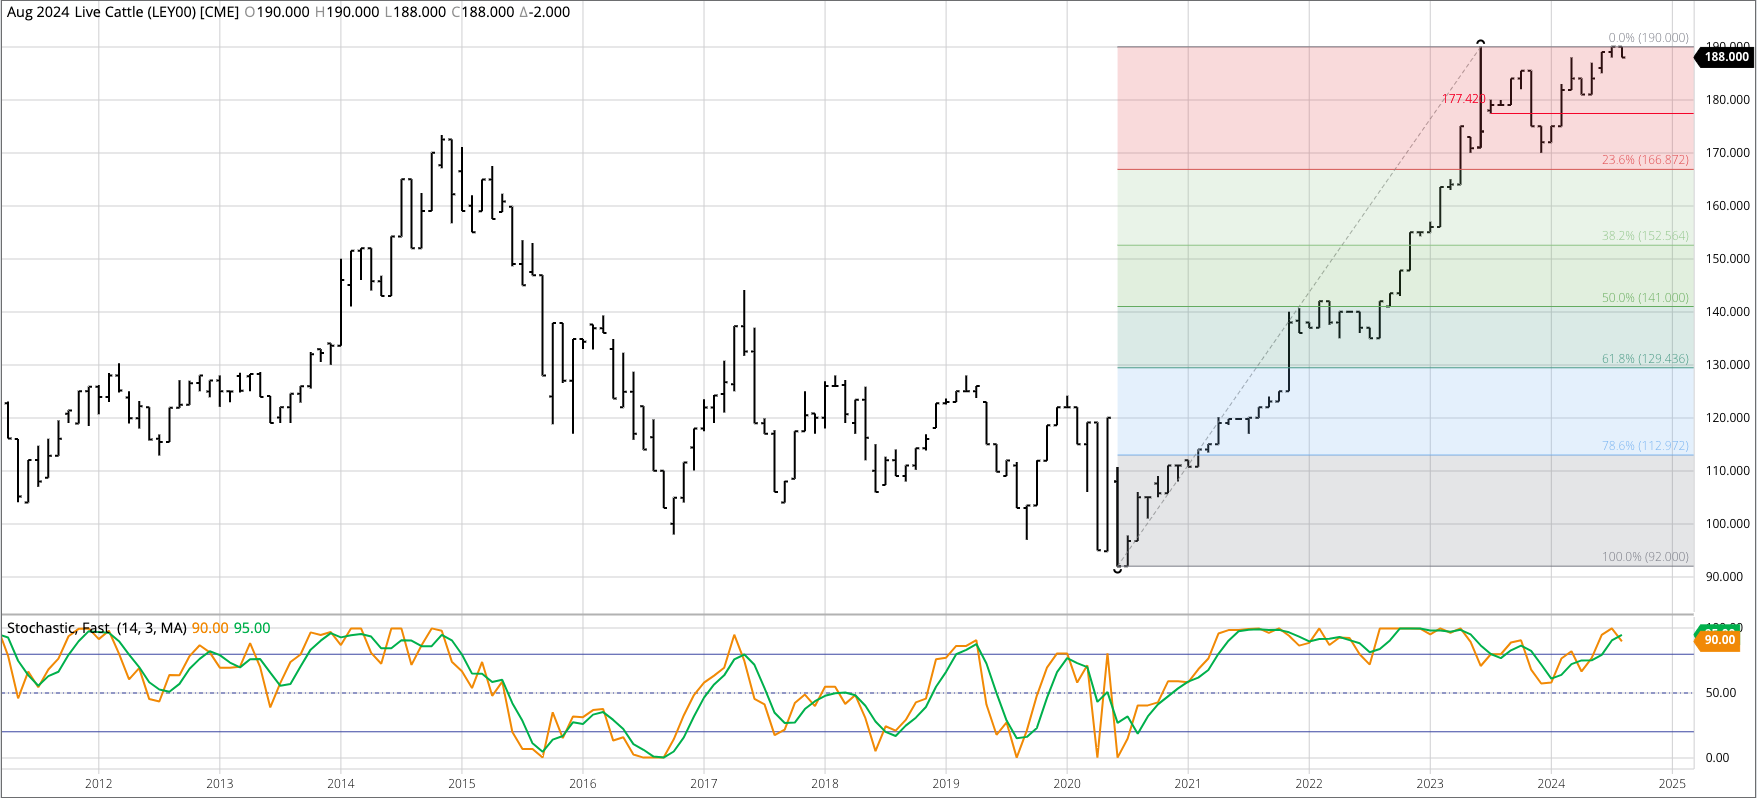Screen dimensions: 1757x798
Task: Click the high marker above the 2023 peak
Action: 1481,42
